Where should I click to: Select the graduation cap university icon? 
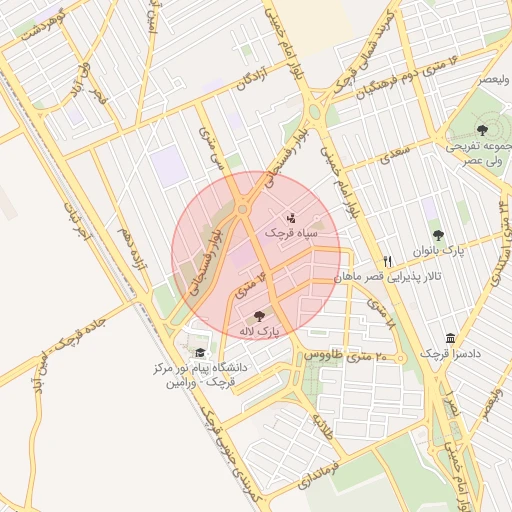(x=200, y=352)
